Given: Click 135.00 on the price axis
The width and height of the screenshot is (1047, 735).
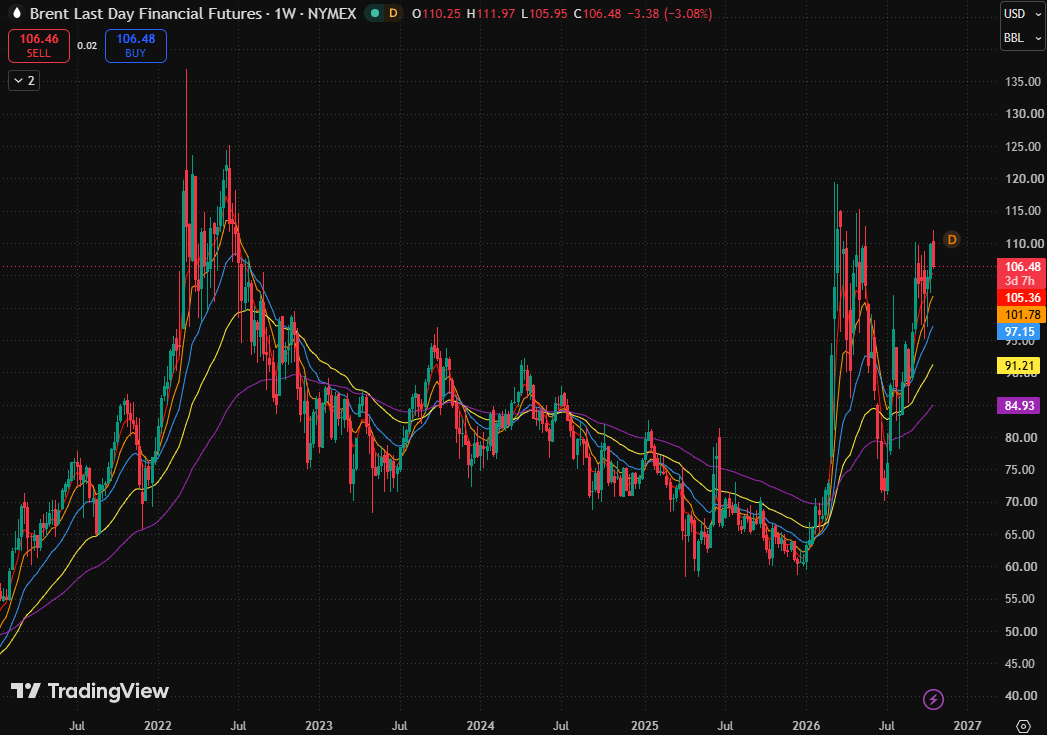Looking at the screenshot, I should [1023, 81].
